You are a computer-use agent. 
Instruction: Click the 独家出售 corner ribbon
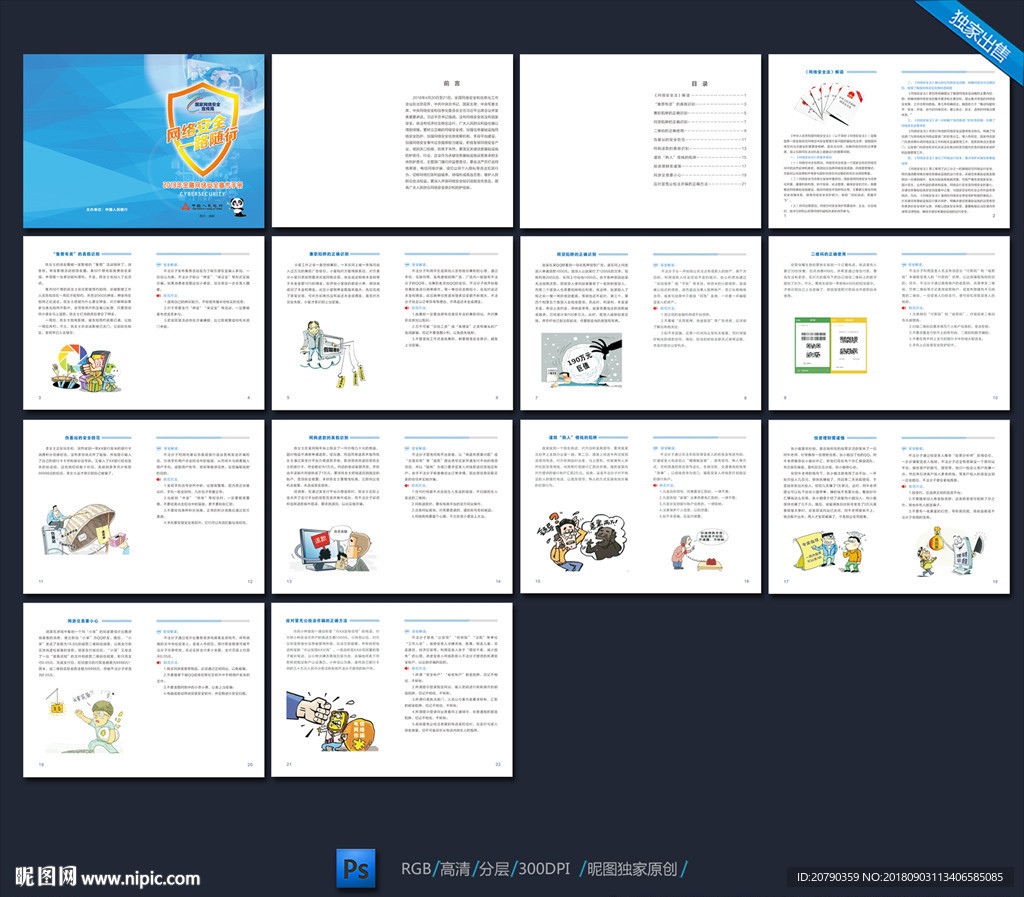click(978, 36)
